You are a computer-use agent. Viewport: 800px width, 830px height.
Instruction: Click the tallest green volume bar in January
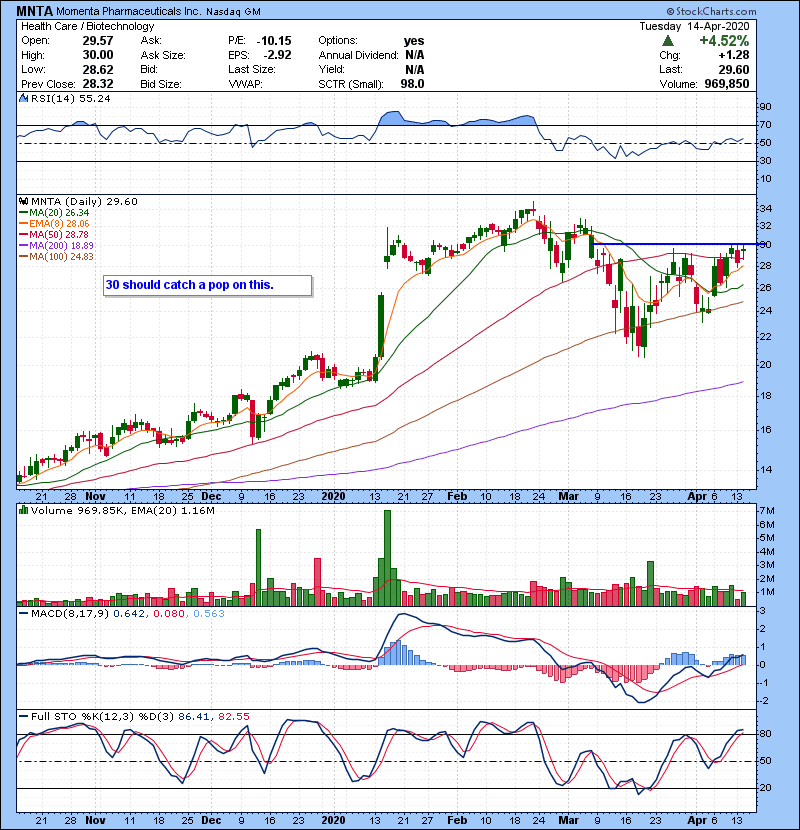(x=387, y=558)
